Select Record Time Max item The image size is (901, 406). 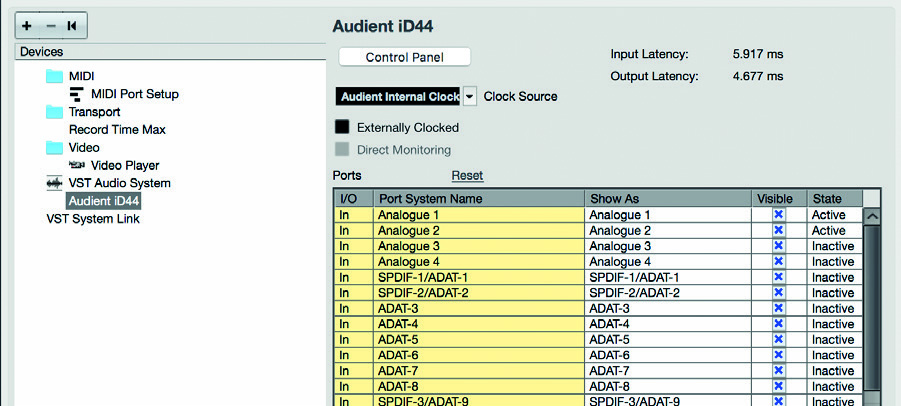(x=117, y=130)
